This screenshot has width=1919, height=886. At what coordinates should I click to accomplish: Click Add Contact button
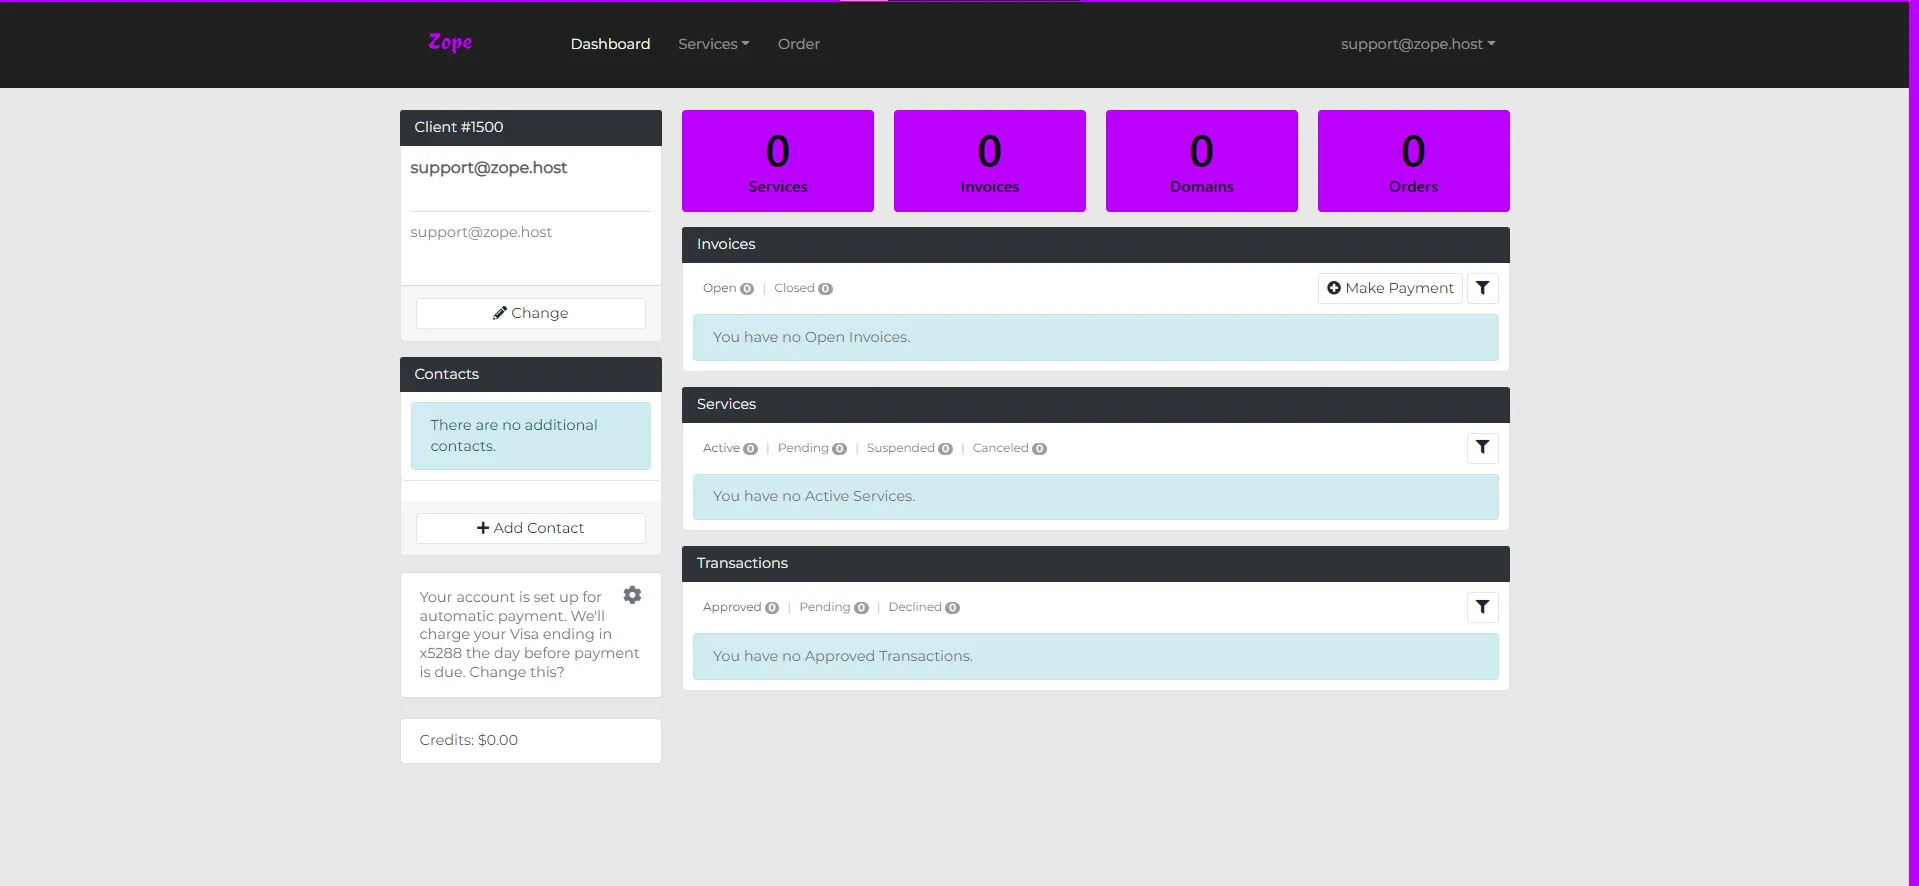coord(530,528)
